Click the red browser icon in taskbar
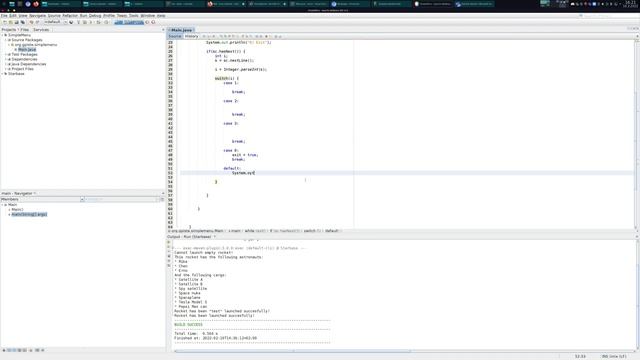 36,4
